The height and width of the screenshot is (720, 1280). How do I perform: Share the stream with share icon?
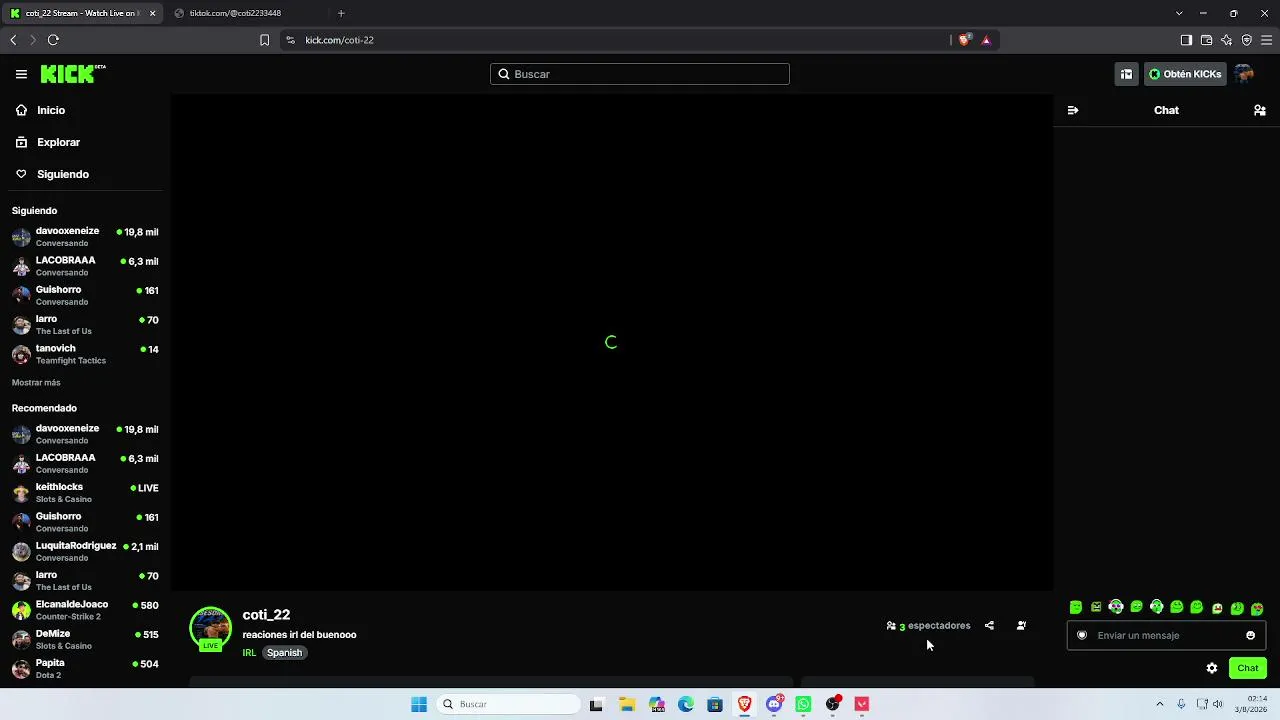(x=989, y=626)
